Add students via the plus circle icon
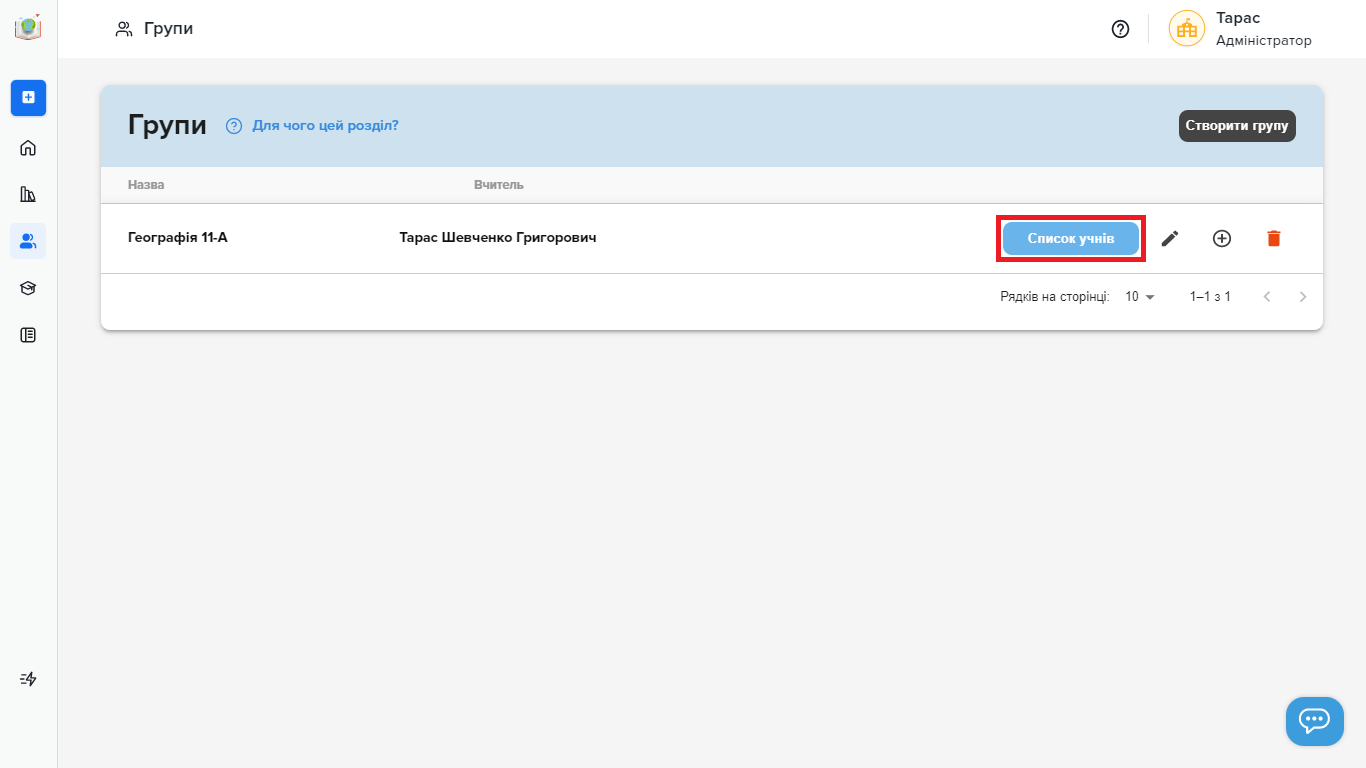Screen dimensions: 1366x768 [x=1222, y=238]
